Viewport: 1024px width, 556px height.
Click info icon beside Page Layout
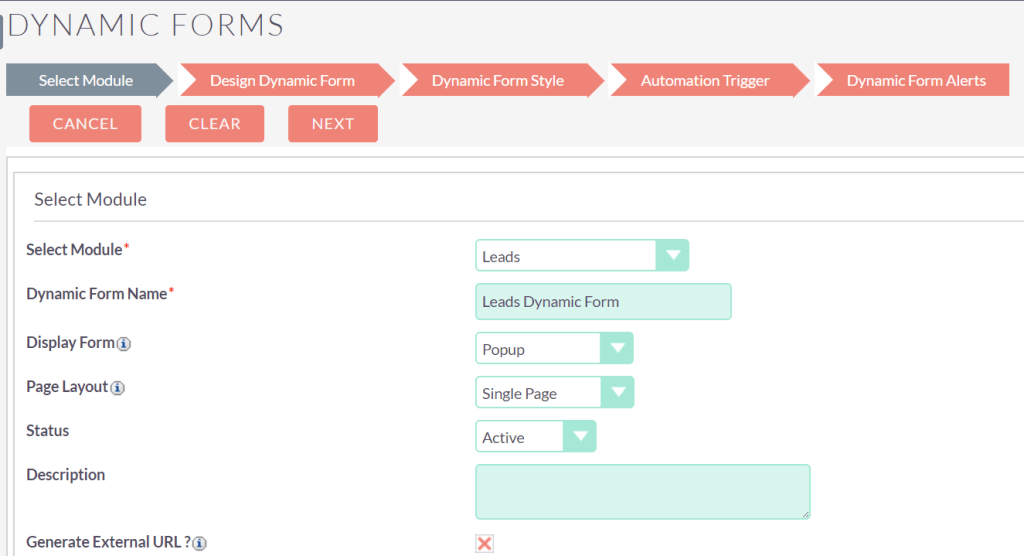click(117, 388)
